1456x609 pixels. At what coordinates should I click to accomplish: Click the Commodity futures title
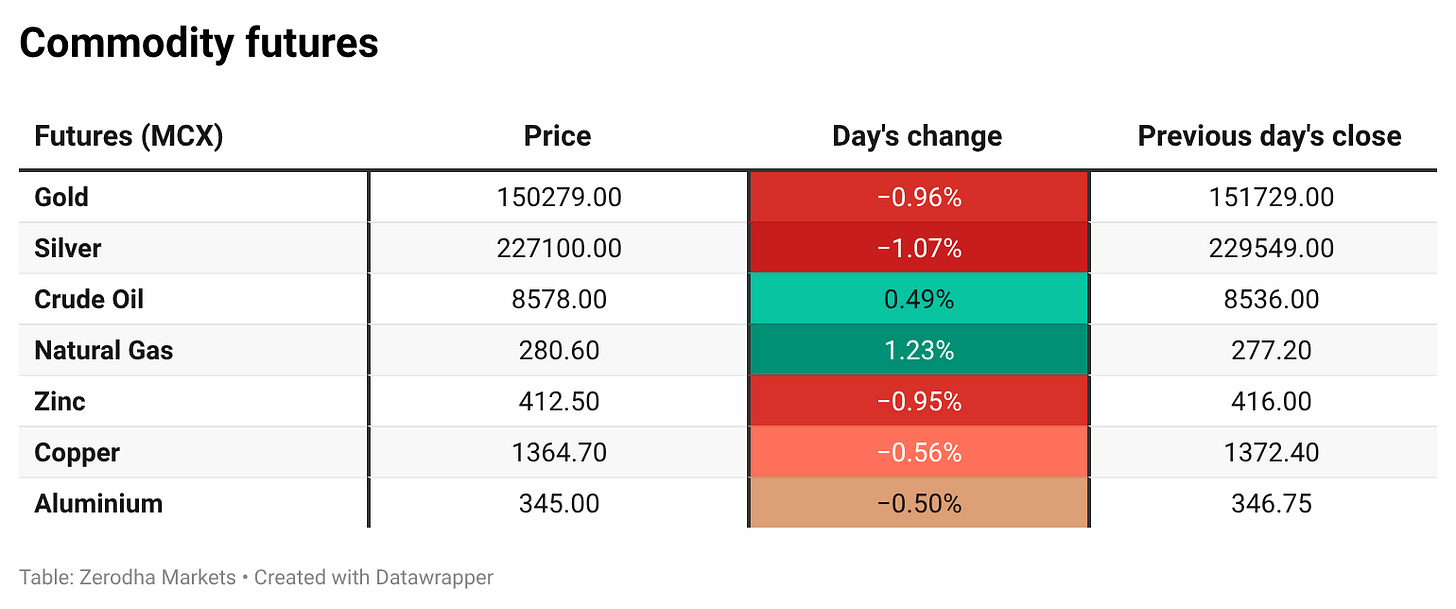[199, 44]
